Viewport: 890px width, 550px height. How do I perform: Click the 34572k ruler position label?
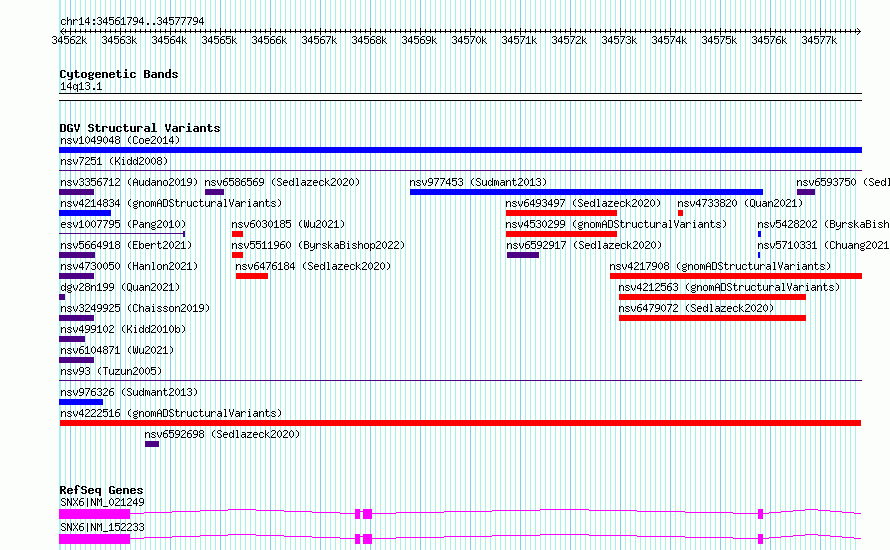tap(569, 40)
